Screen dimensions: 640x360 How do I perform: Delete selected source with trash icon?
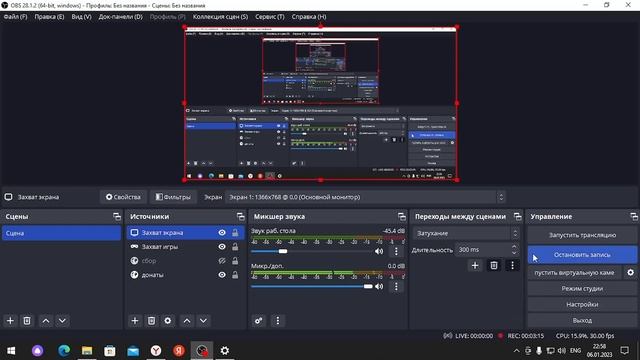tap(151, 321)
